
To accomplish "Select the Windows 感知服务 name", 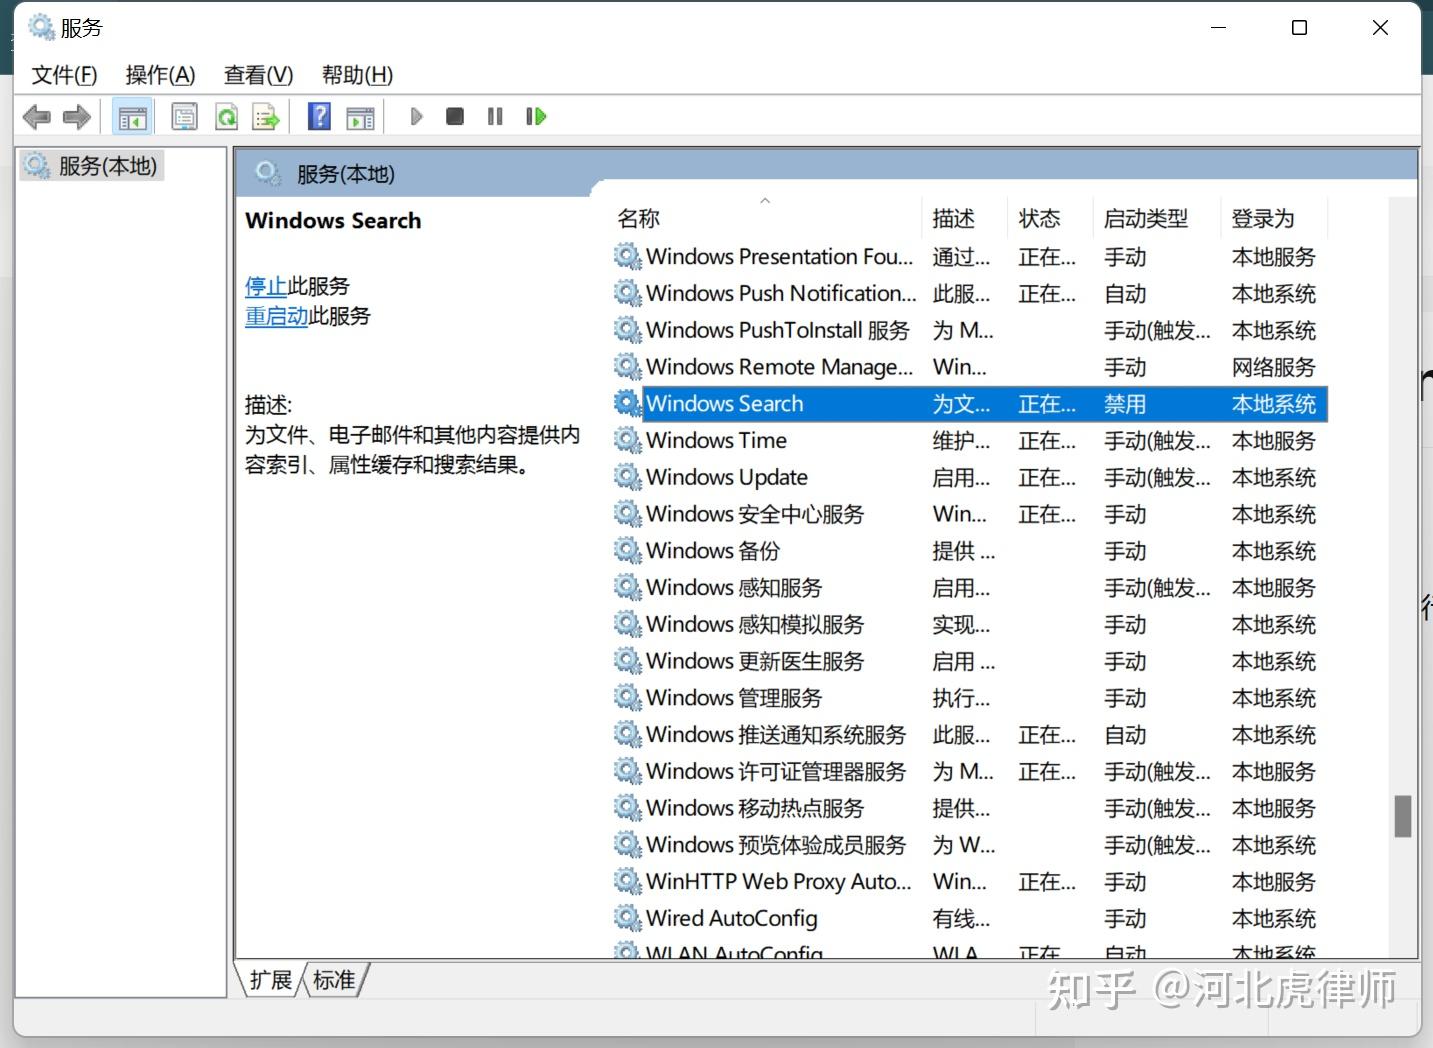I will pos(734,587).
